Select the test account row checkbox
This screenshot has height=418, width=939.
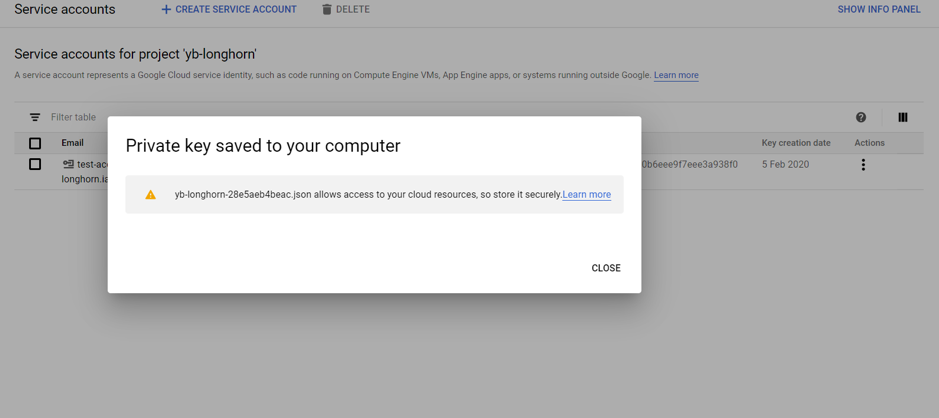click(35, 164)
